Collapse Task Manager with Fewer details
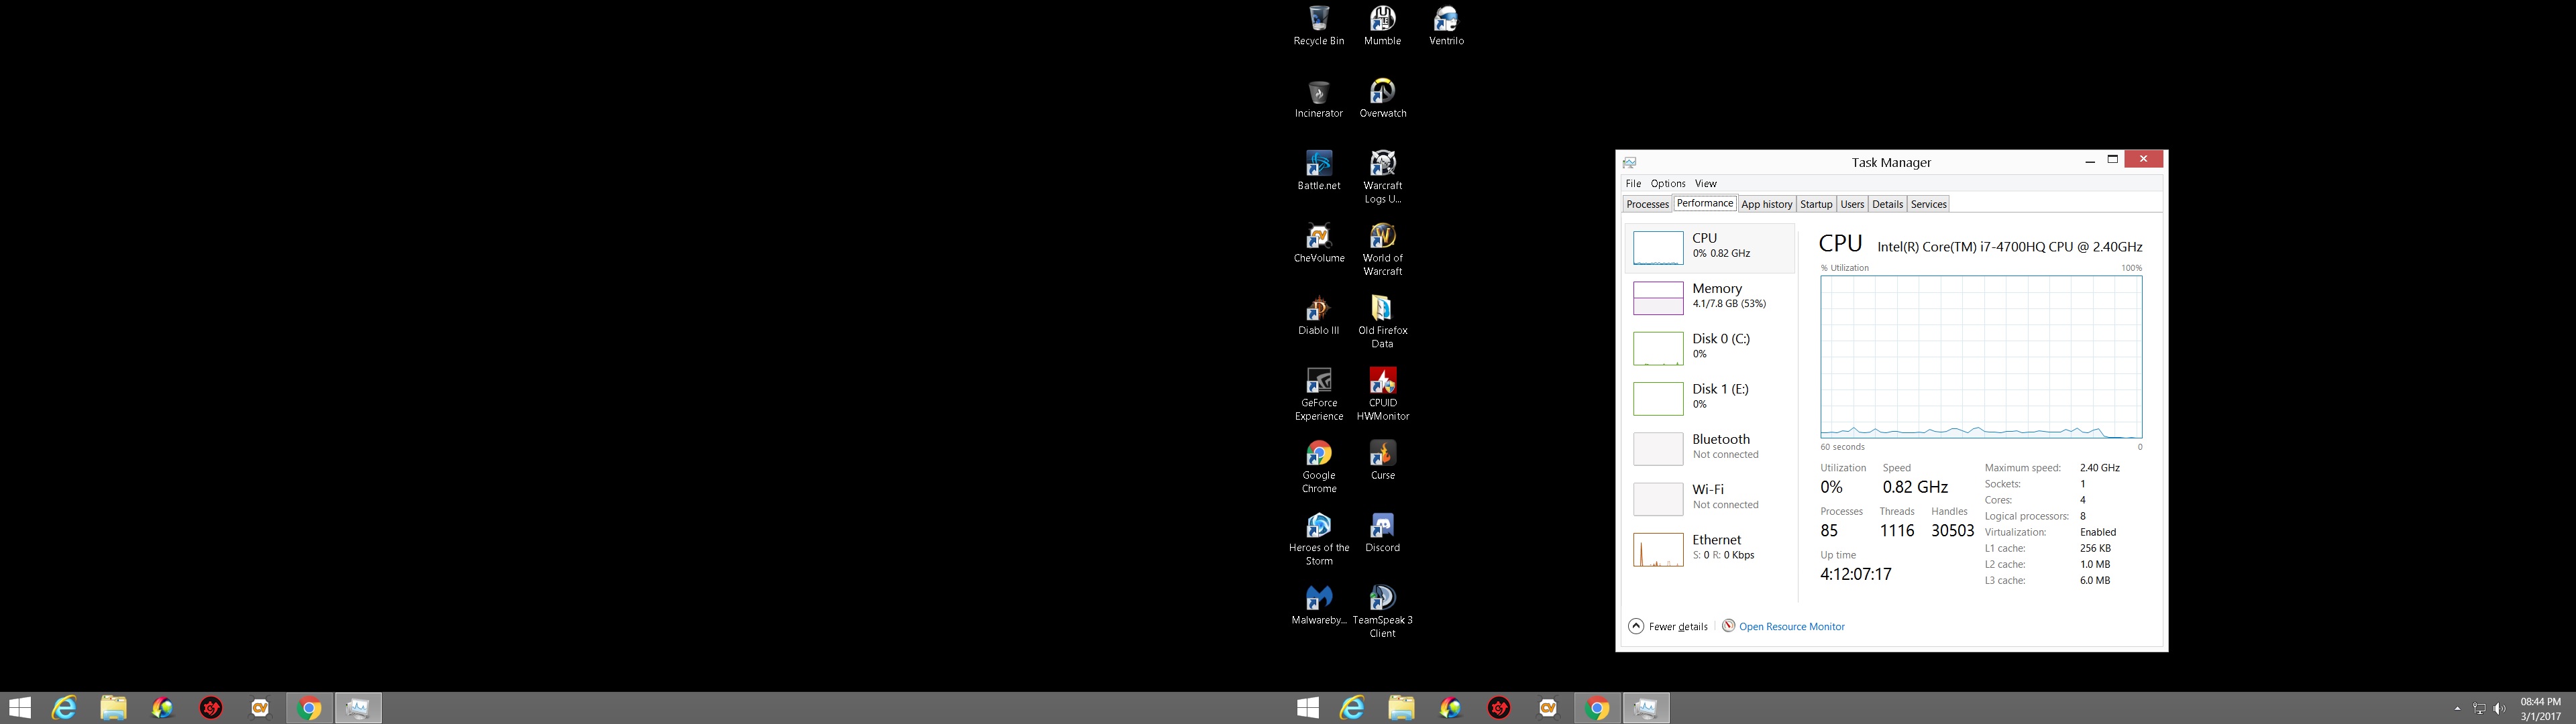Viewport: 2576px width, 724px height. point(1667,626)
